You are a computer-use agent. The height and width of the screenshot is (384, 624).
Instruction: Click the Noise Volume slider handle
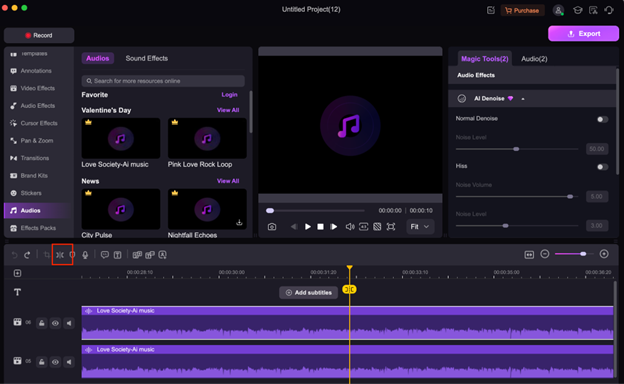pos(570,197)
